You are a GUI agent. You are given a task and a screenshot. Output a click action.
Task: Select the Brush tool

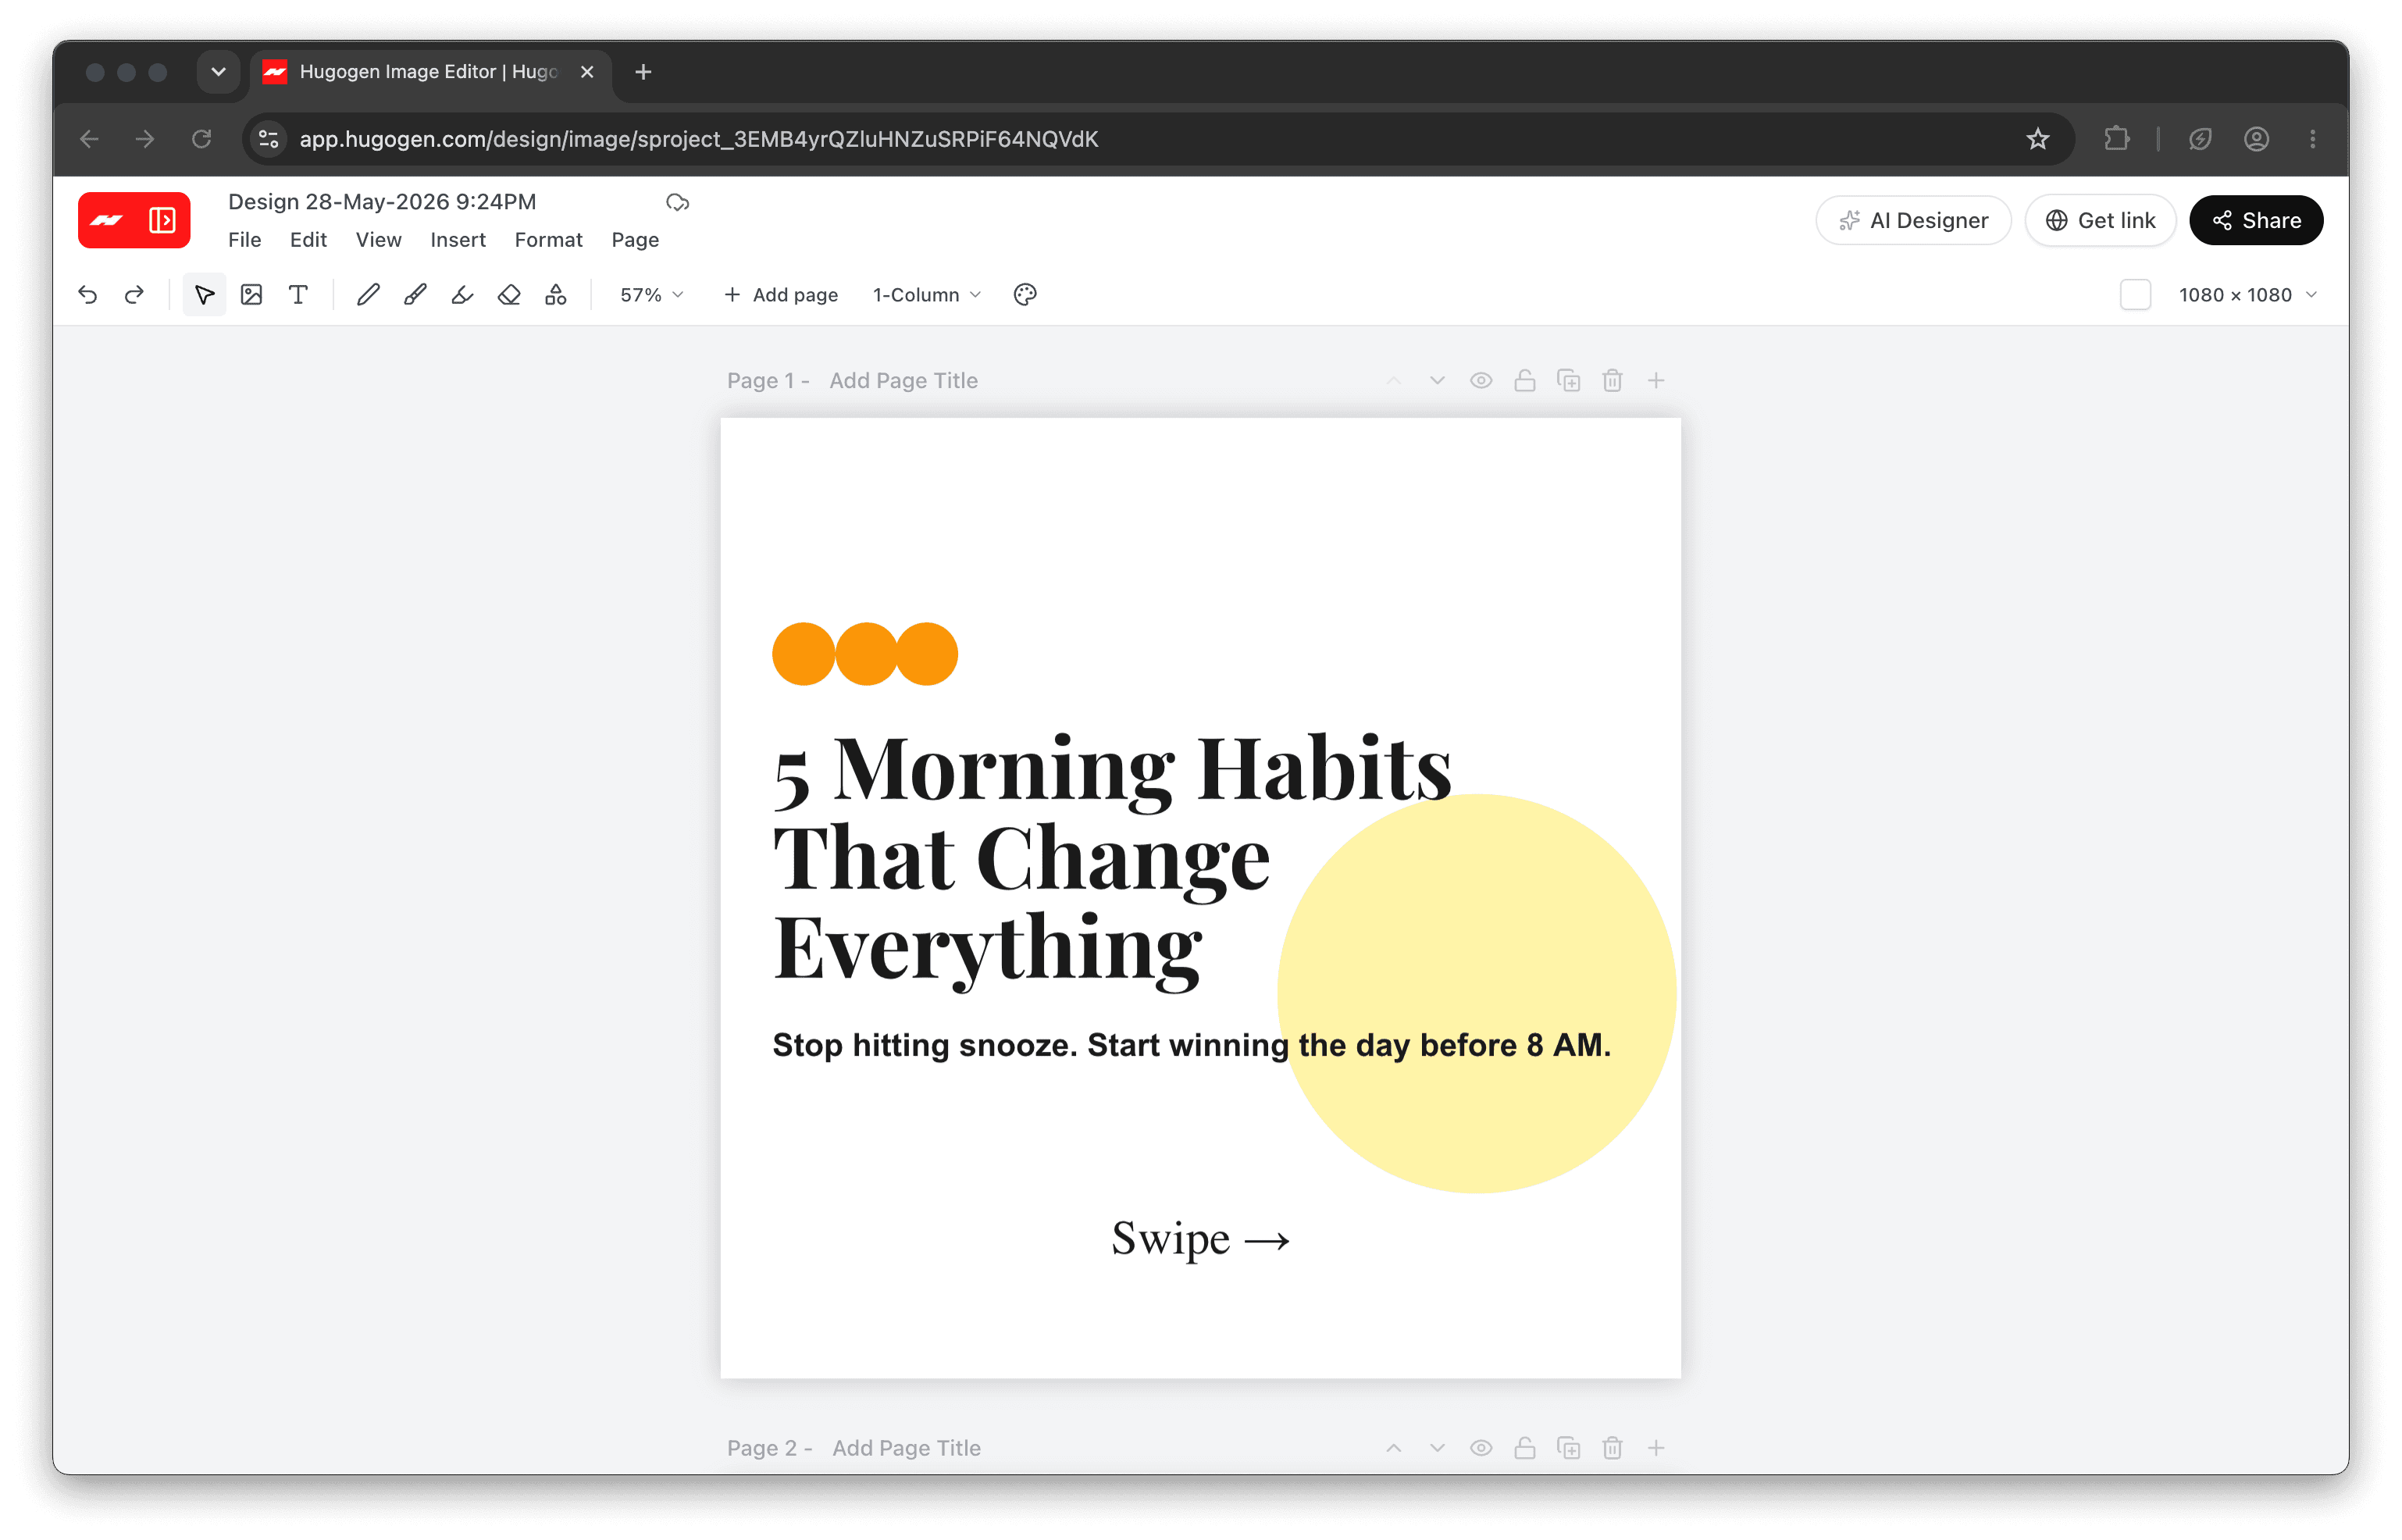[x=415, y=295]
